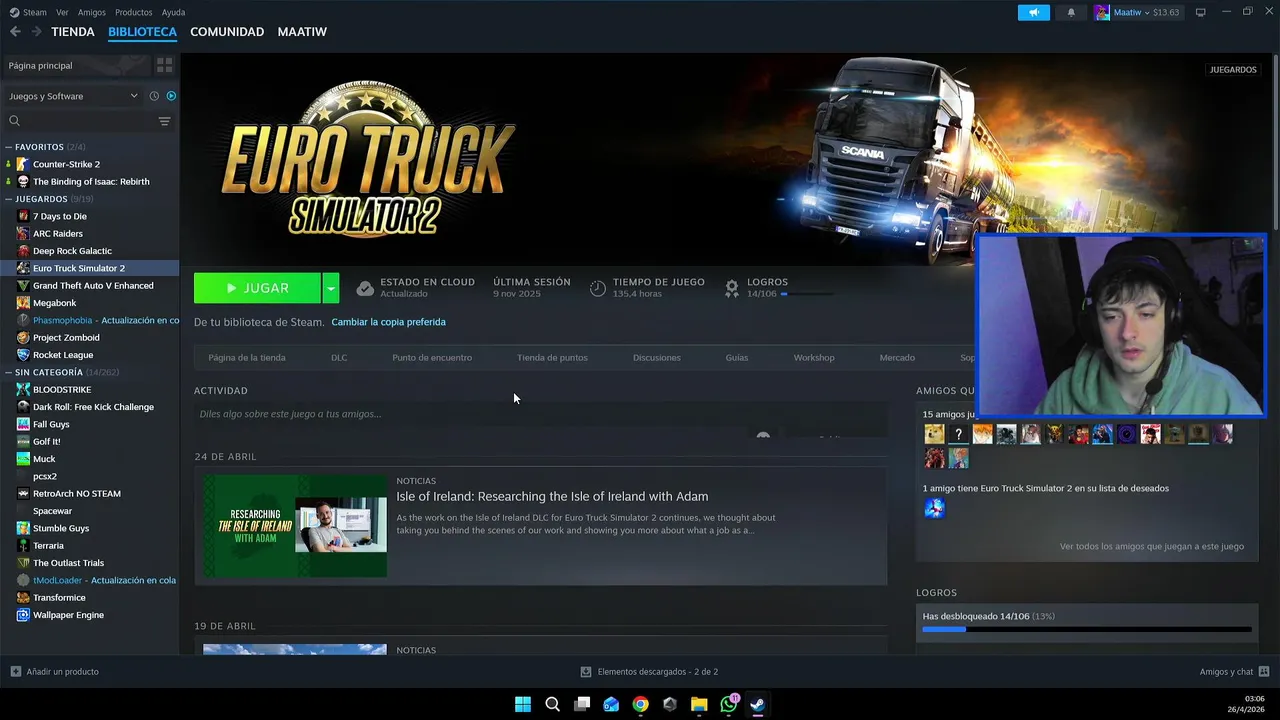Open the Isle of Ireland news thumbnail
The image size is (1280, 720).
pyautogui.click(x=295, y=526)
